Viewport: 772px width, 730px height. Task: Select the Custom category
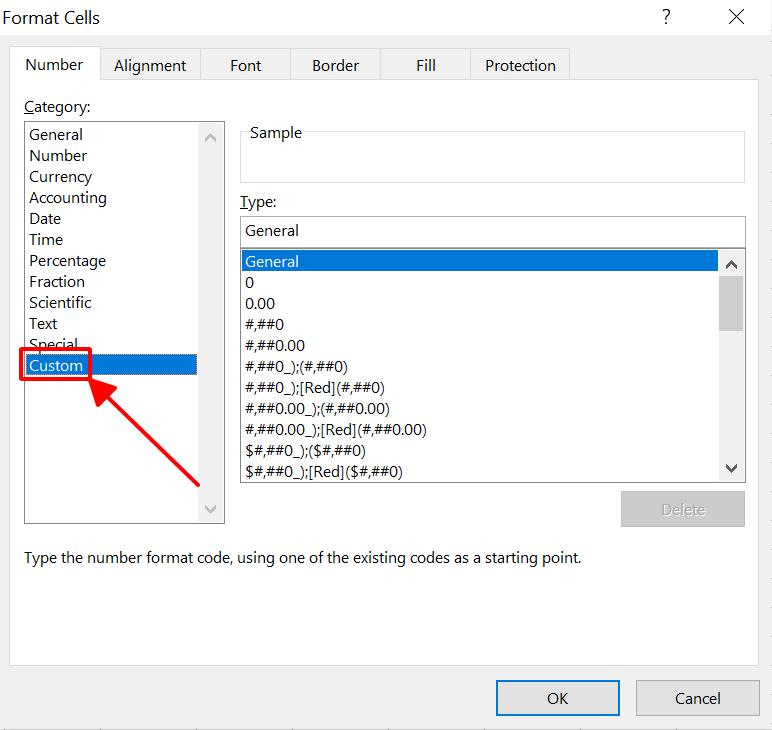[56, 366]
